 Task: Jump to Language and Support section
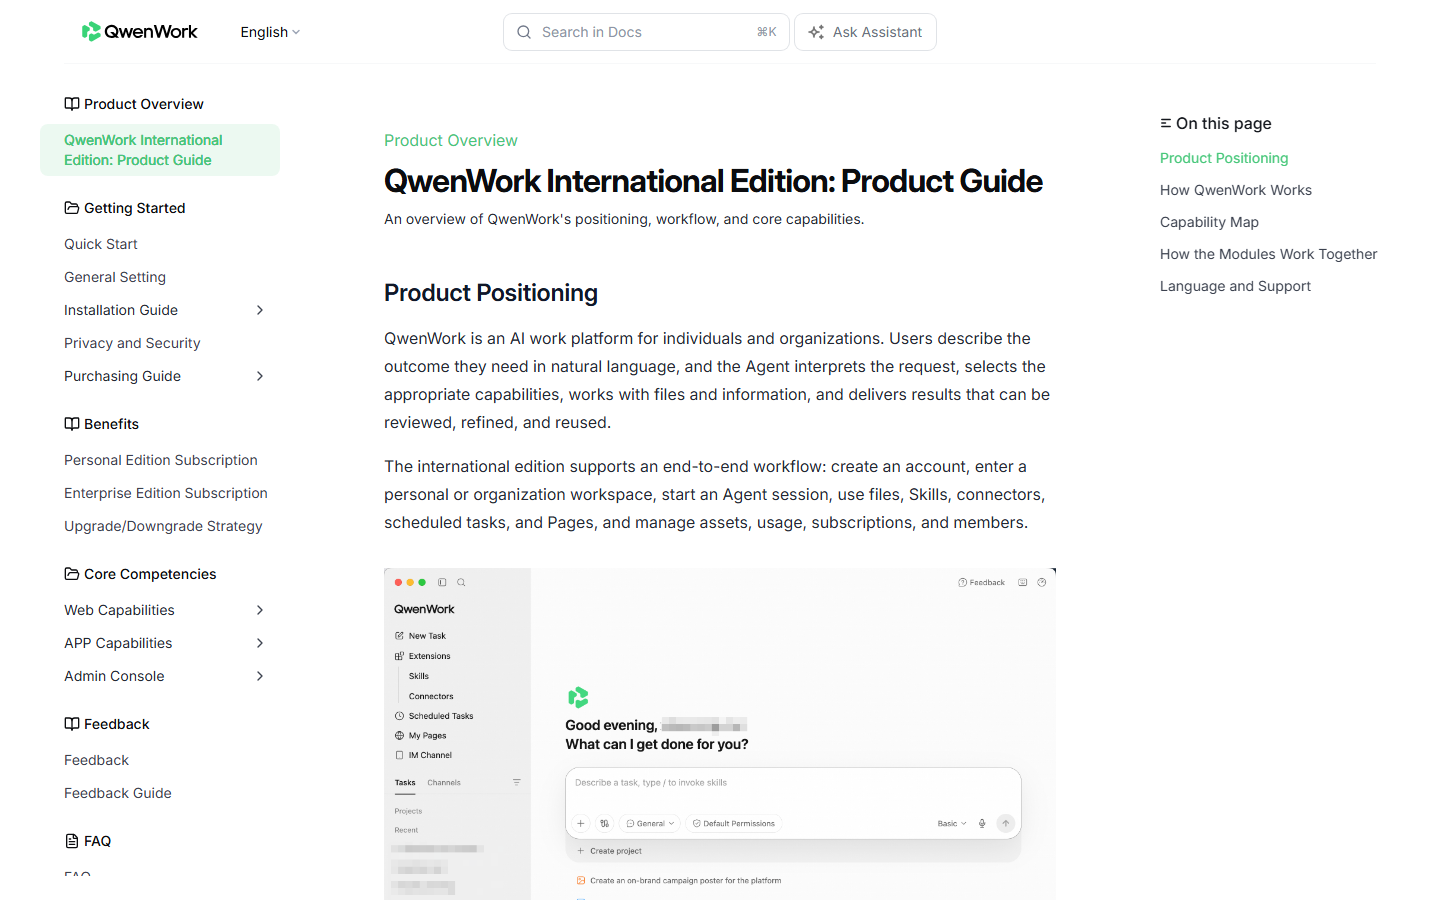pyautogui.click(x=1235, y=286)
